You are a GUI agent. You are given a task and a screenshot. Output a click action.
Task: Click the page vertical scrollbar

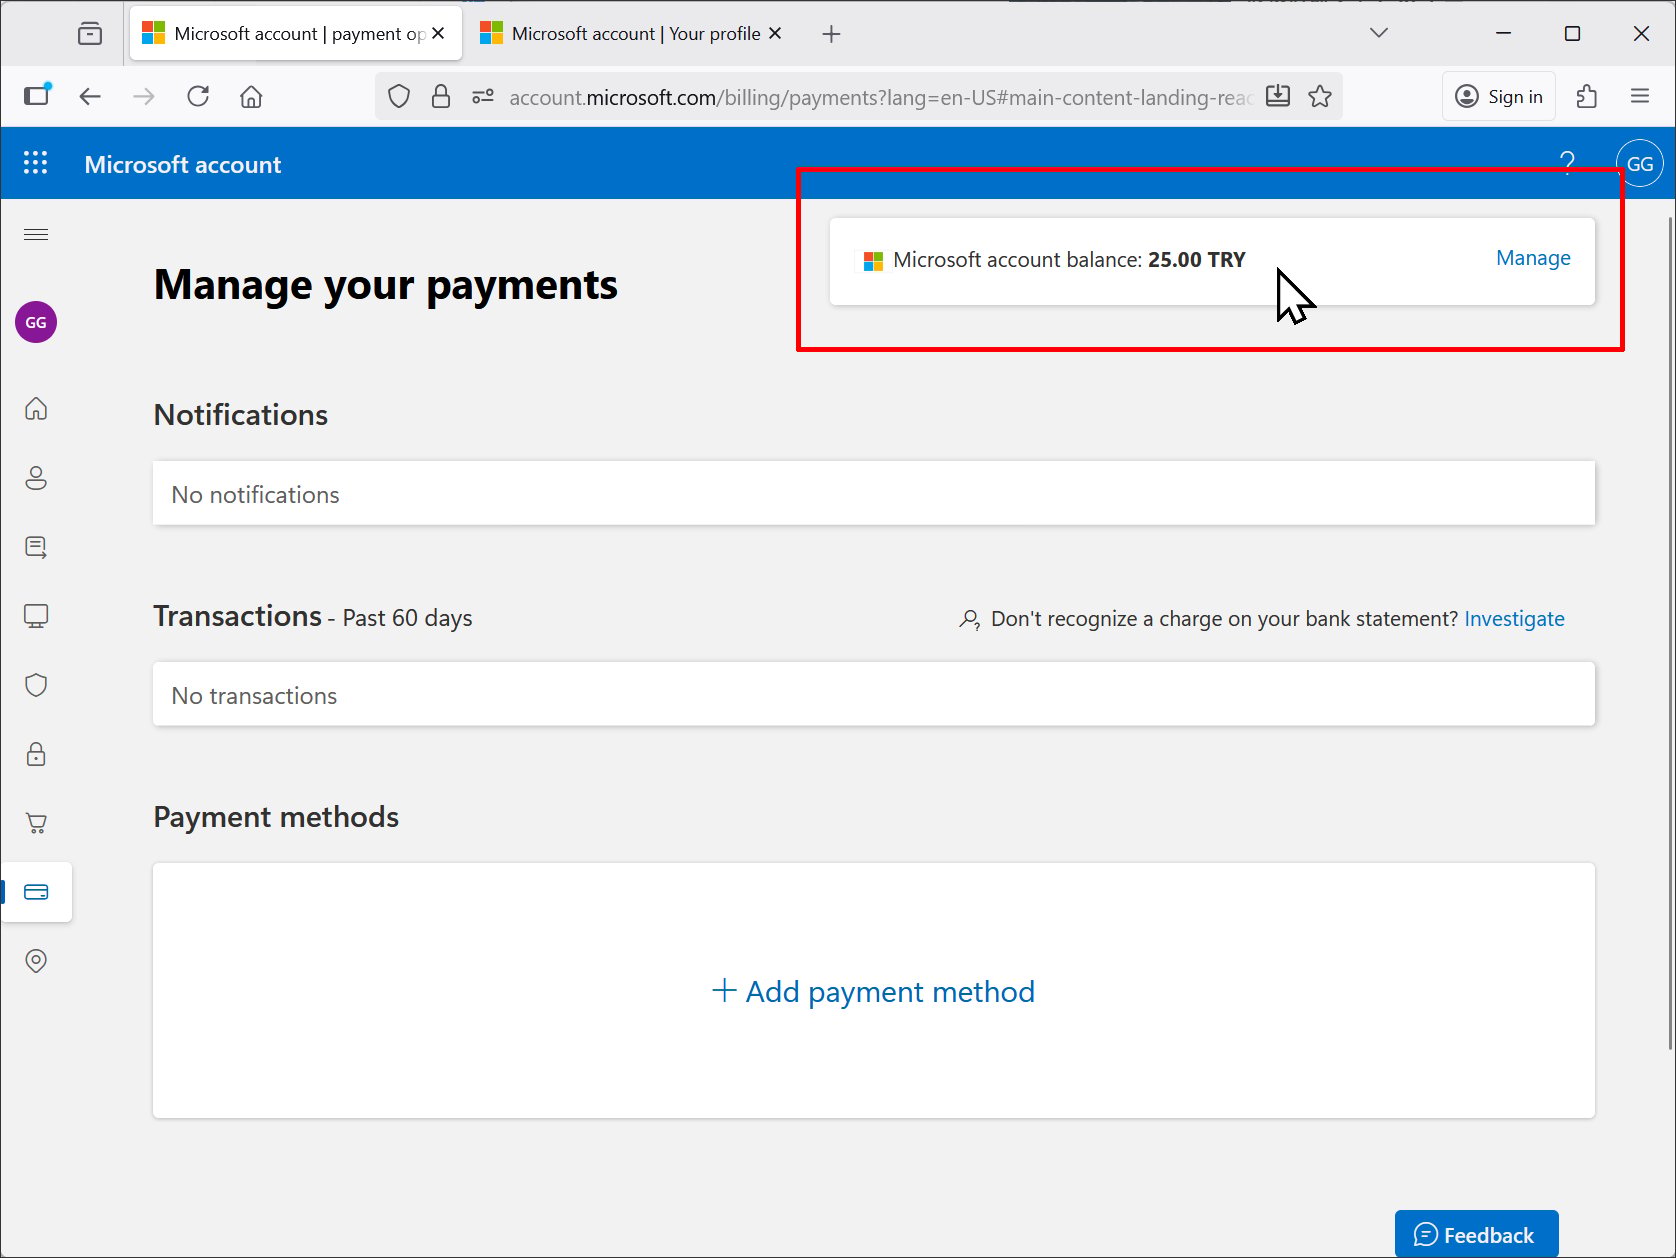click(1670, 632)
